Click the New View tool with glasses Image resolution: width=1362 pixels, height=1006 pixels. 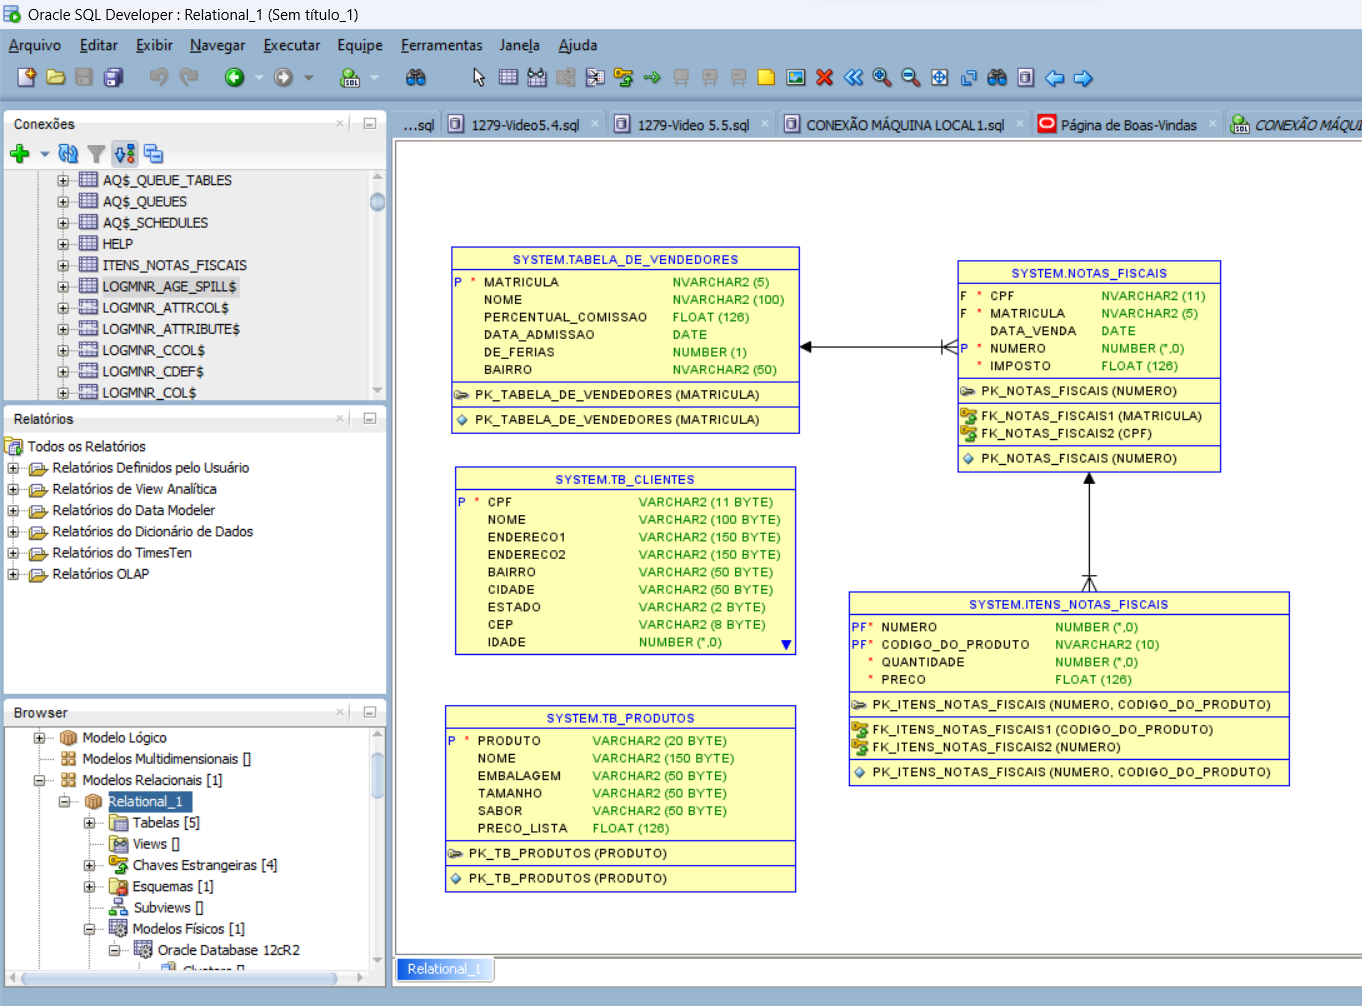tap(537, 77)
